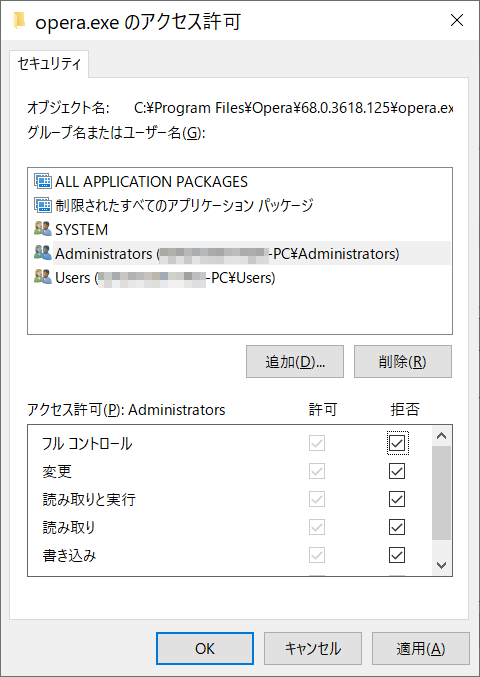Click the 許可 checkbox for 変更
480x677 pixels.
pos(317,471)
